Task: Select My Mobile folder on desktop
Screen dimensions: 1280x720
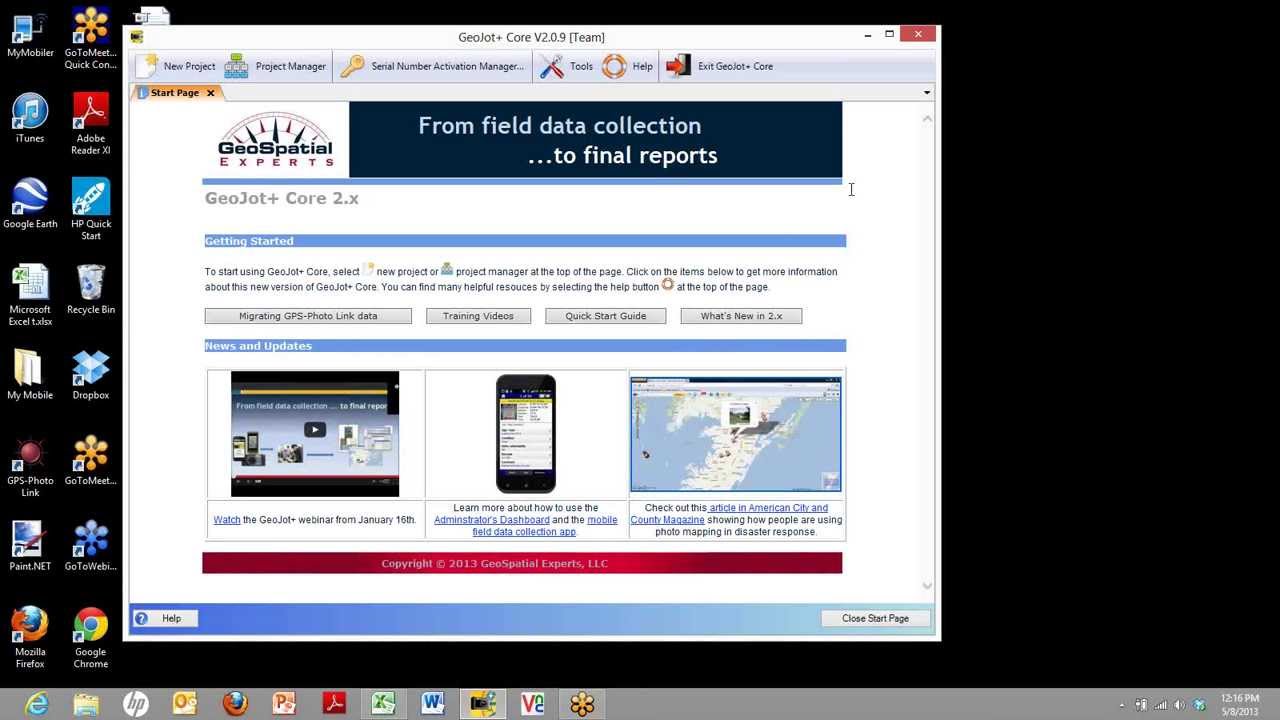Action: point(30,375)
